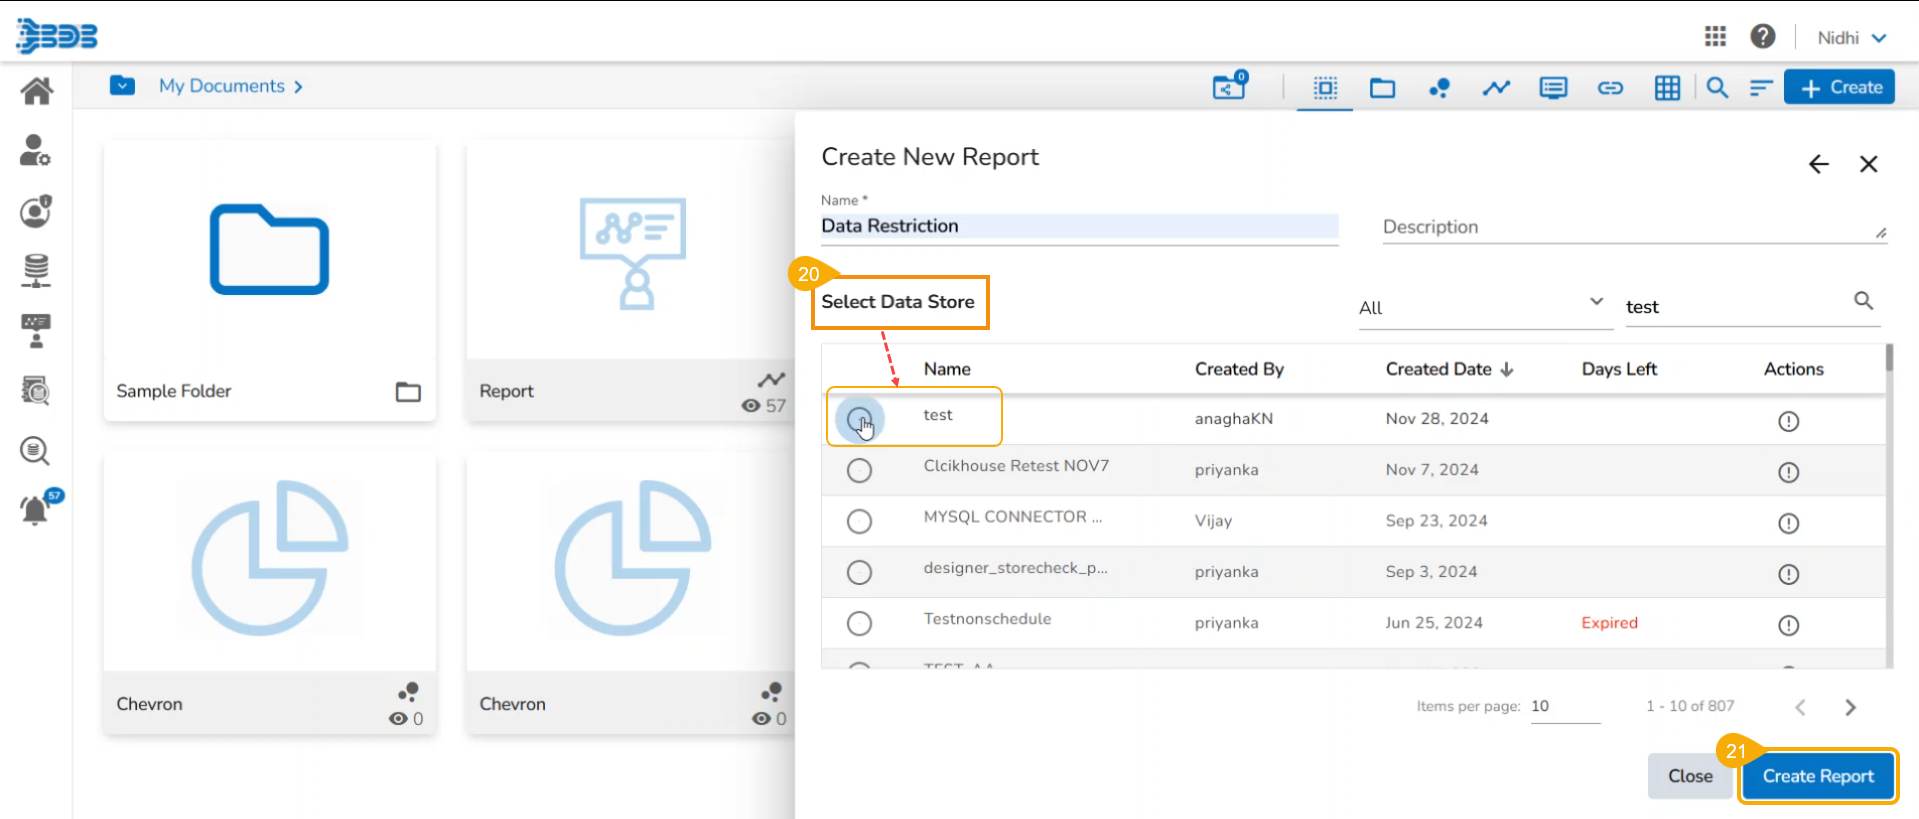The height and width of the screenshot is (819, 1919).
Task: Click the back arrow in report panel
Action: (x=1818, y=165)
